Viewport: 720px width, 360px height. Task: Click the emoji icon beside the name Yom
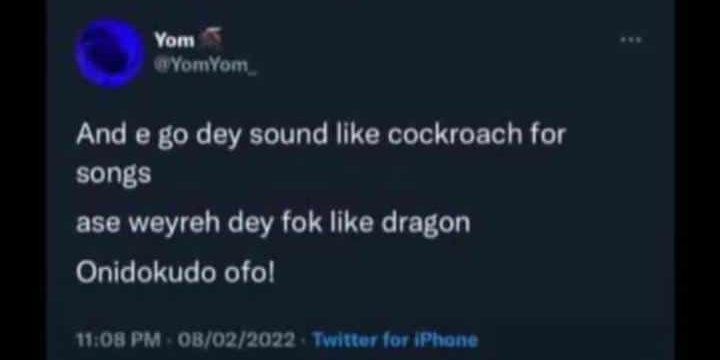click(211, 39)
